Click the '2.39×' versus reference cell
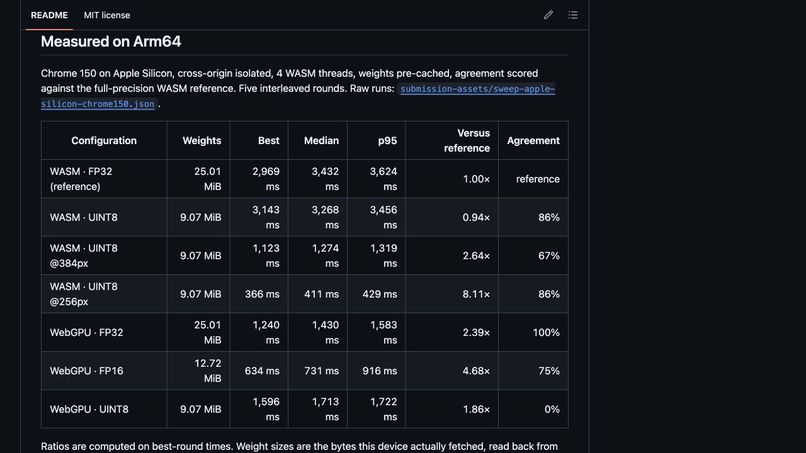806x453 pixels. [452, 333]
